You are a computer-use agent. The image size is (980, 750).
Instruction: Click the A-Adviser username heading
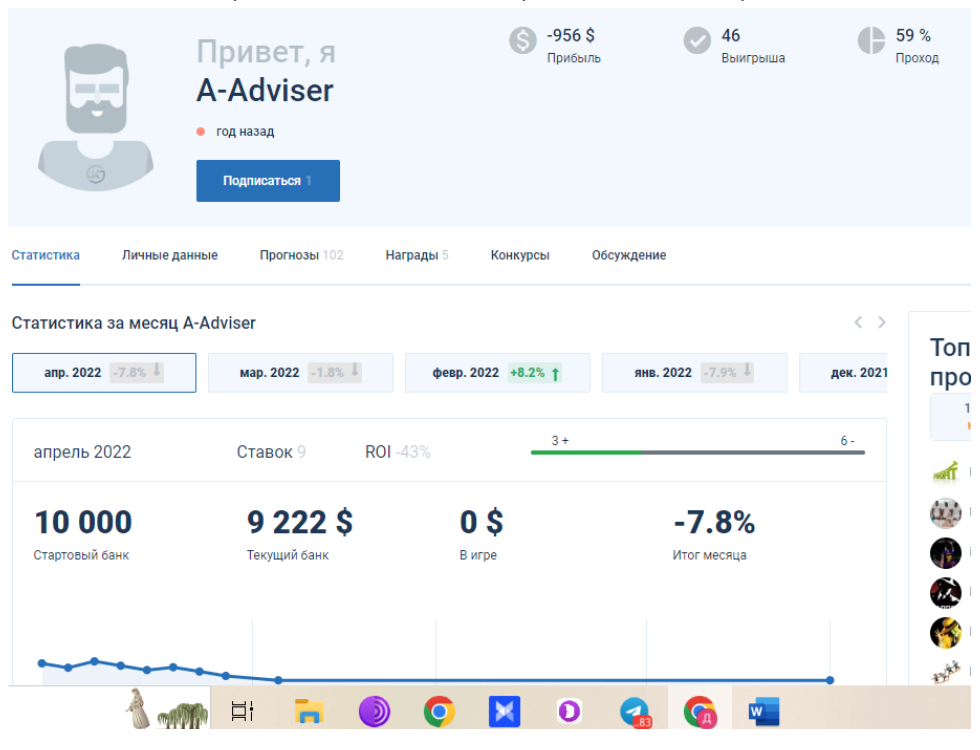click(x=265, y=91)
